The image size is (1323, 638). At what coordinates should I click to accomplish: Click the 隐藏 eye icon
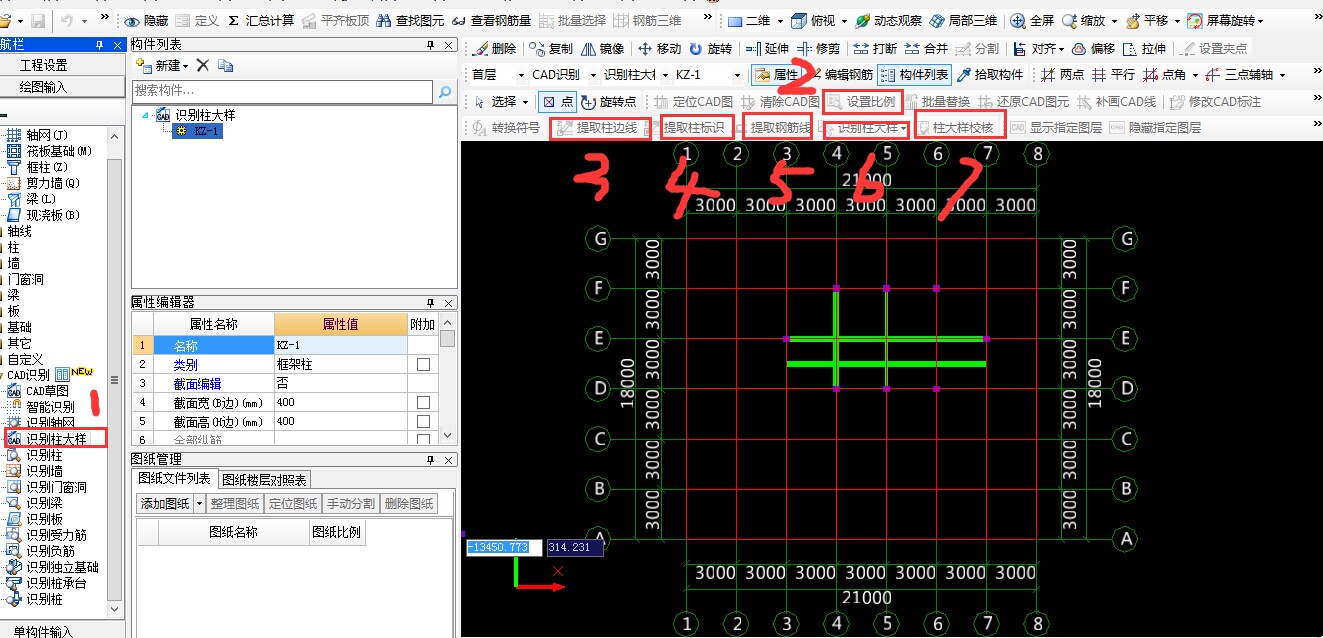click(x=131, y=21)
